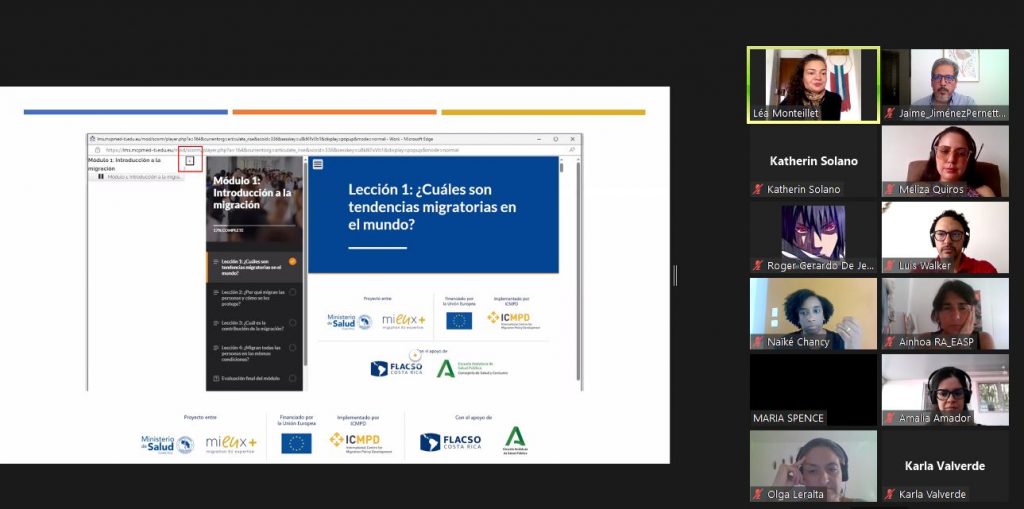The width and height of the screenshot is (1024, 509).
Task: Click the muted mic icon beside Karla Valverde
Action: click(x=889, y=494)
